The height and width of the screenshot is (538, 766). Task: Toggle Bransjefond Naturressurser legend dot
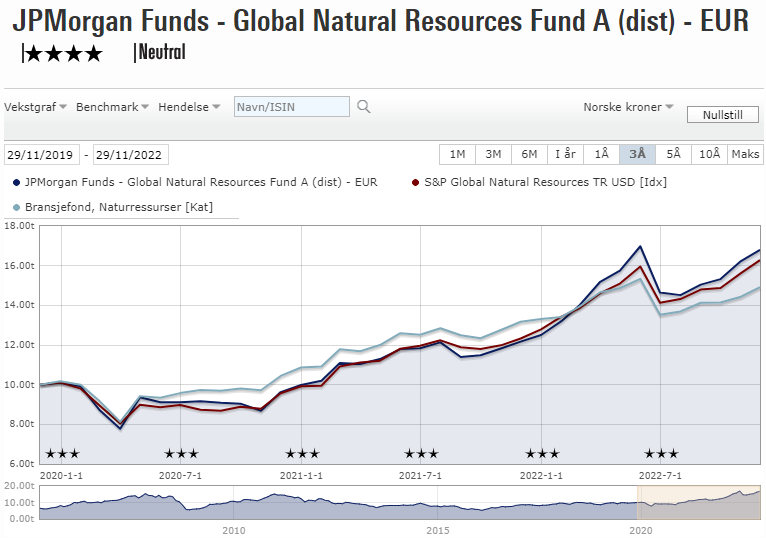16,208
